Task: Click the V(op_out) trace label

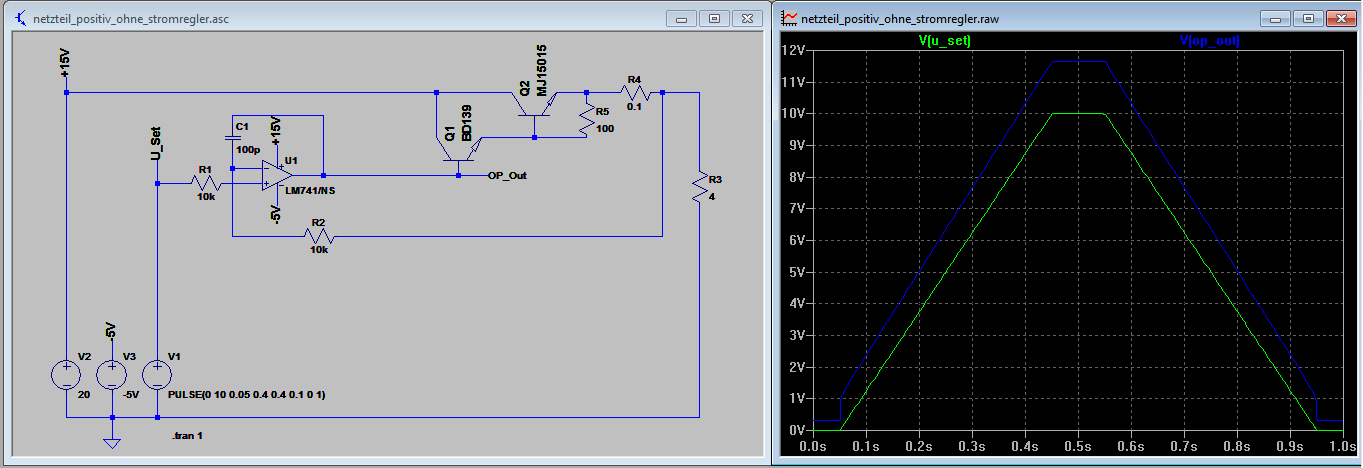Action: [1210, 41]
